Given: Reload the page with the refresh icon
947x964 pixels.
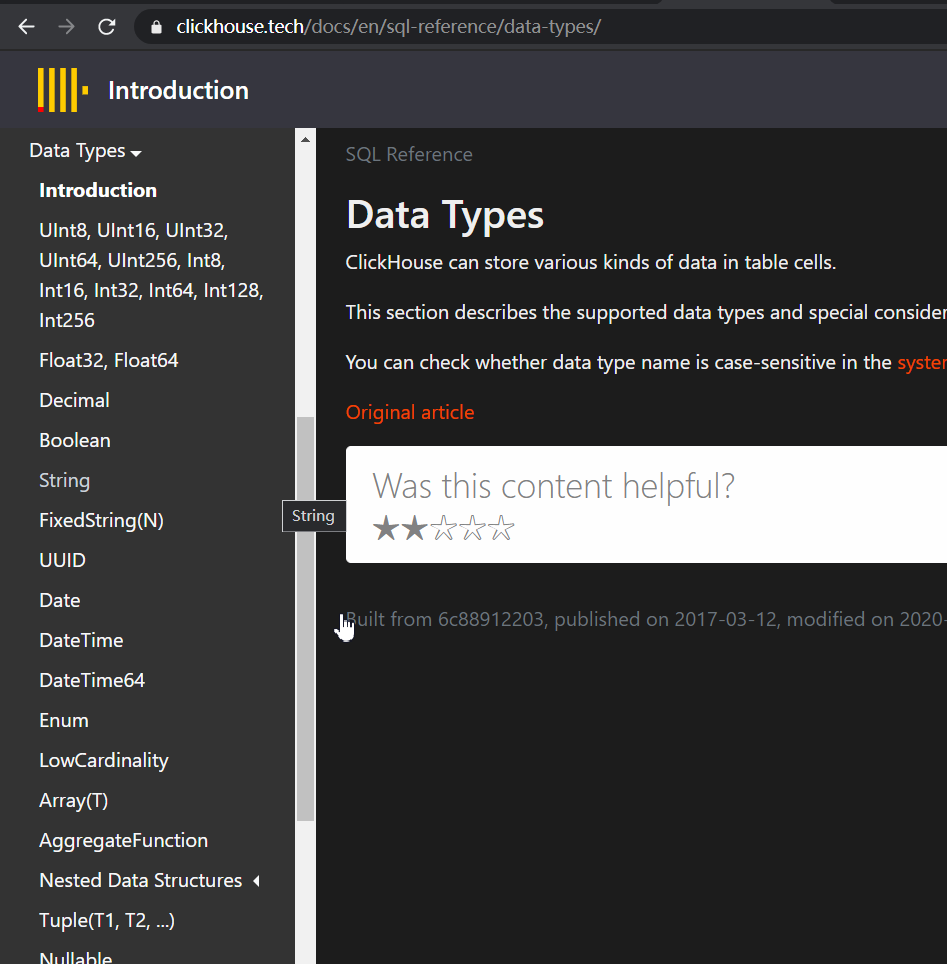Looking at the screenshot, I should (107, 27).
